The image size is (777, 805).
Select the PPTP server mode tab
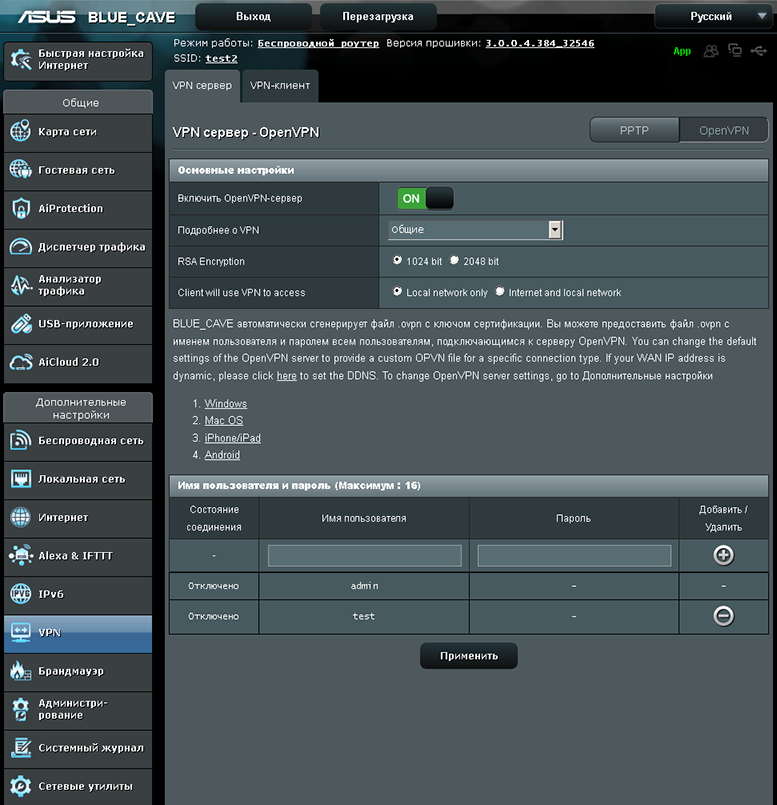click(x=634, y=130)
